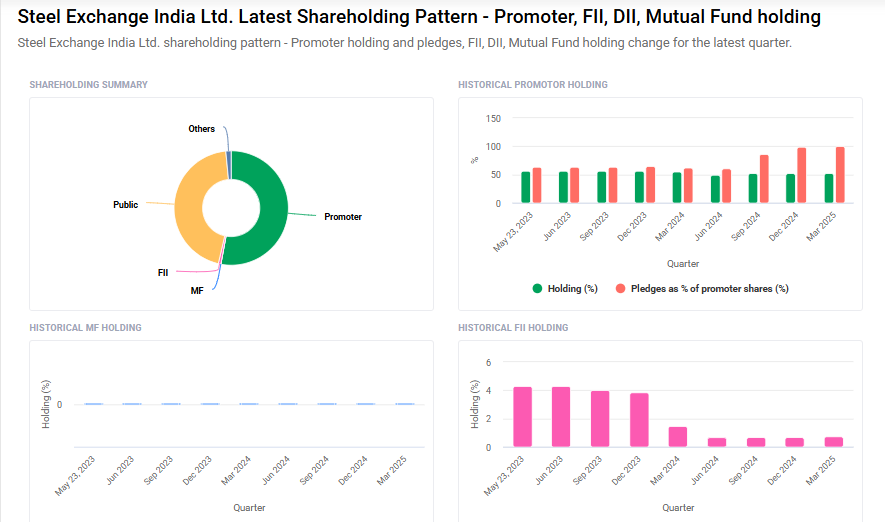Screen dimensions: 885x522
Task: Click the Mar 2025 green promoter holding bar
Action: (x=829, y=188)
